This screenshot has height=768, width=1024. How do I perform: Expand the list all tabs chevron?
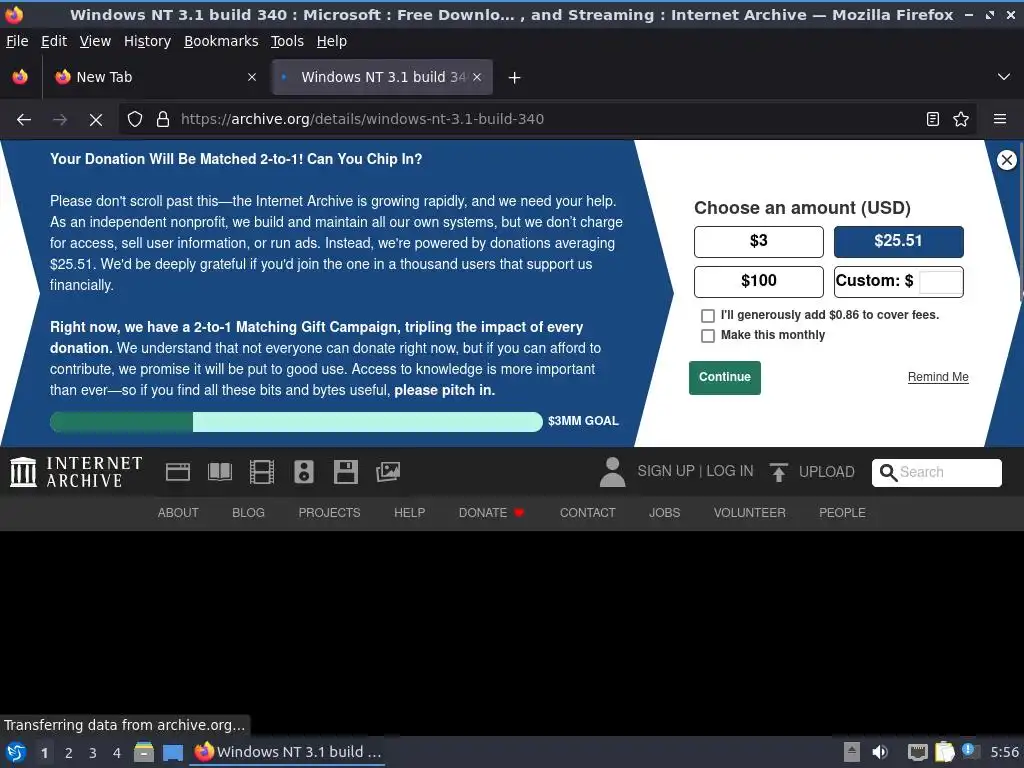click(1004, 77)
